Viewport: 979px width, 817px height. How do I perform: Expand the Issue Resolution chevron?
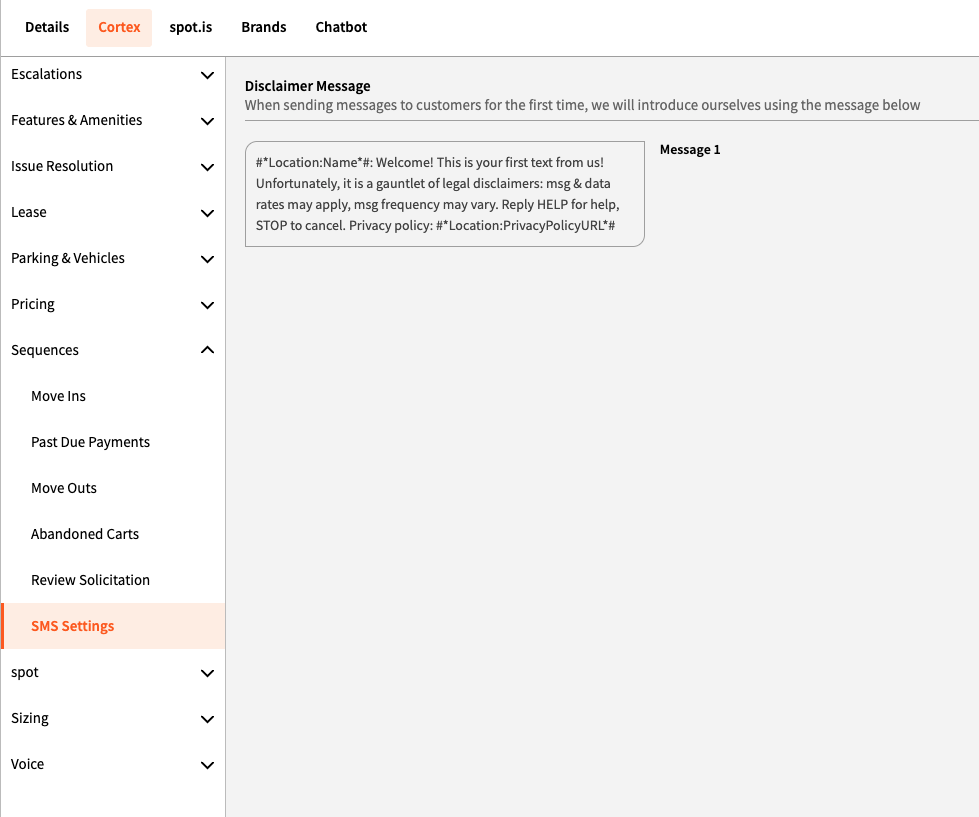(207, 167)
